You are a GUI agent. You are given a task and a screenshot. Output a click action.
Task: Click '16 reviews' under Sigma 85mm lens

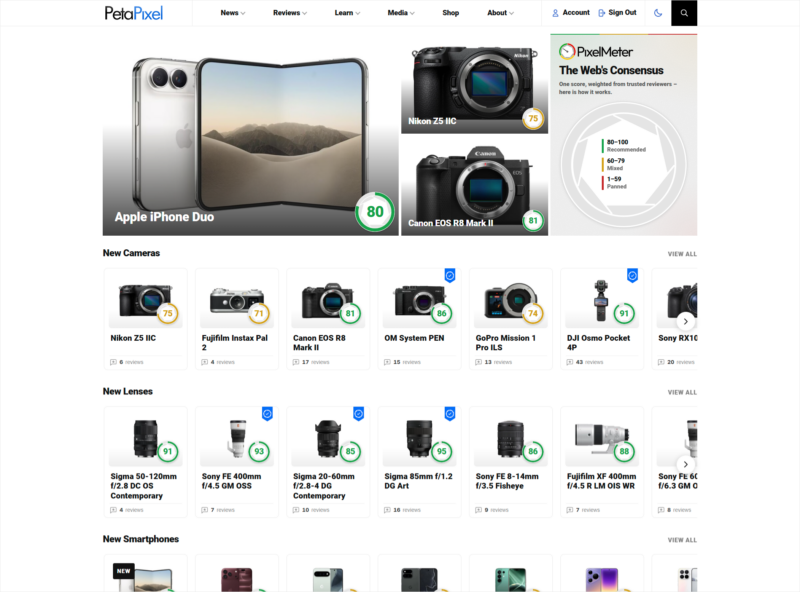click(x=407, y=510)
